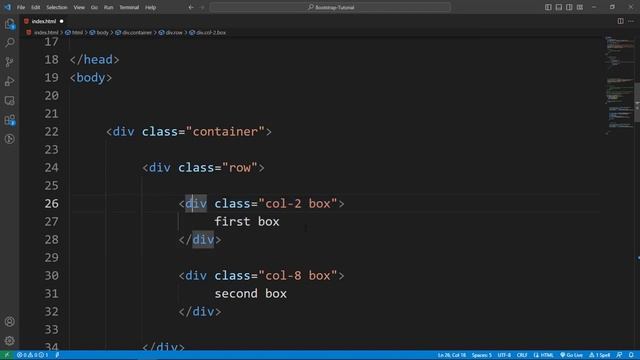640x360 pixels.
Task: Open the Selection menu
Action: [x=56, y=7]
